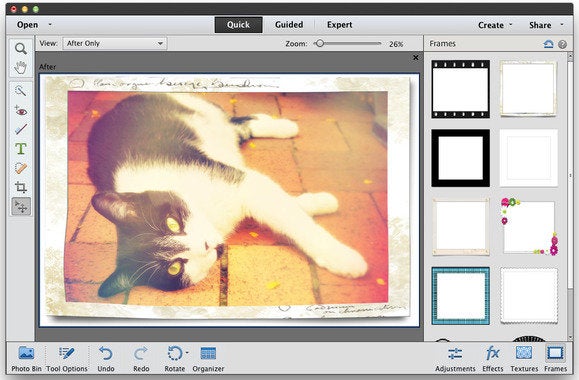Click the Zoom slider handle
Screen dimensions: 579x380
click(320, 43)
